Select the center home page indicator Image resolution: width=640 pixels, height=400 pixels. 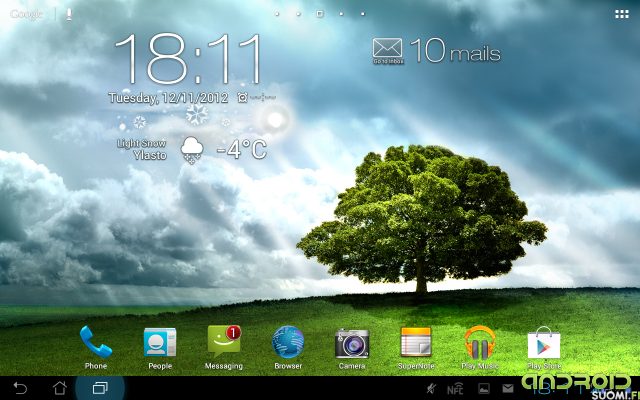(x=320, y=14)
